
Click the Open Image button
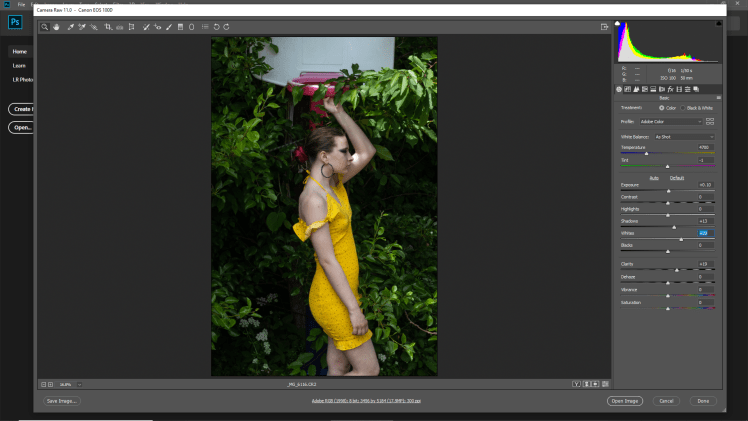pos(624,401)
